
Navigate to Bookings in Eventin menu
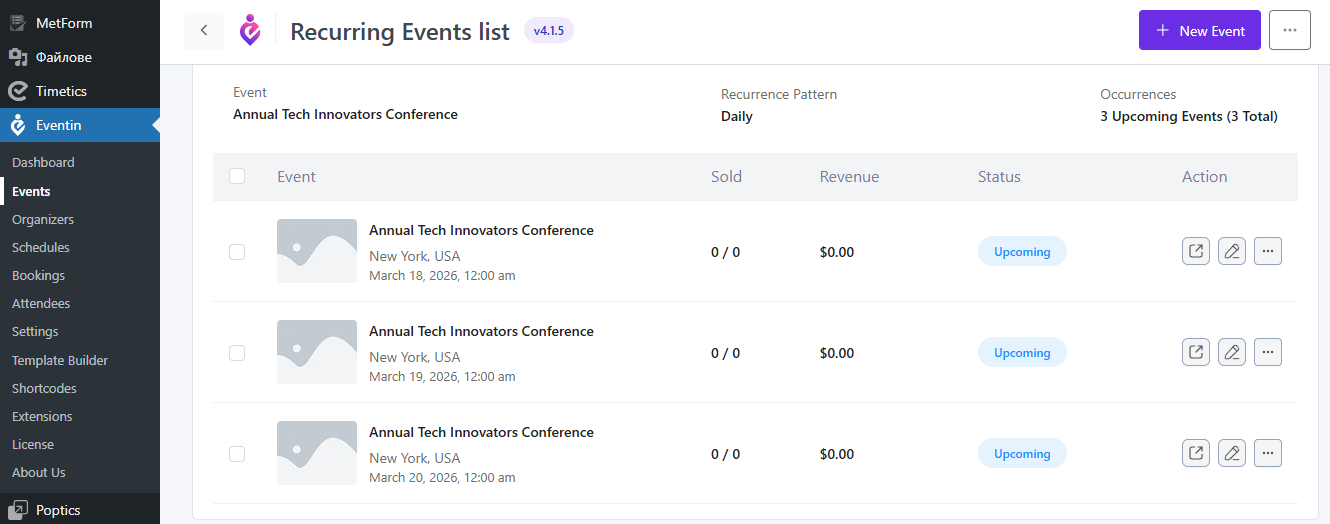(38, 275)
